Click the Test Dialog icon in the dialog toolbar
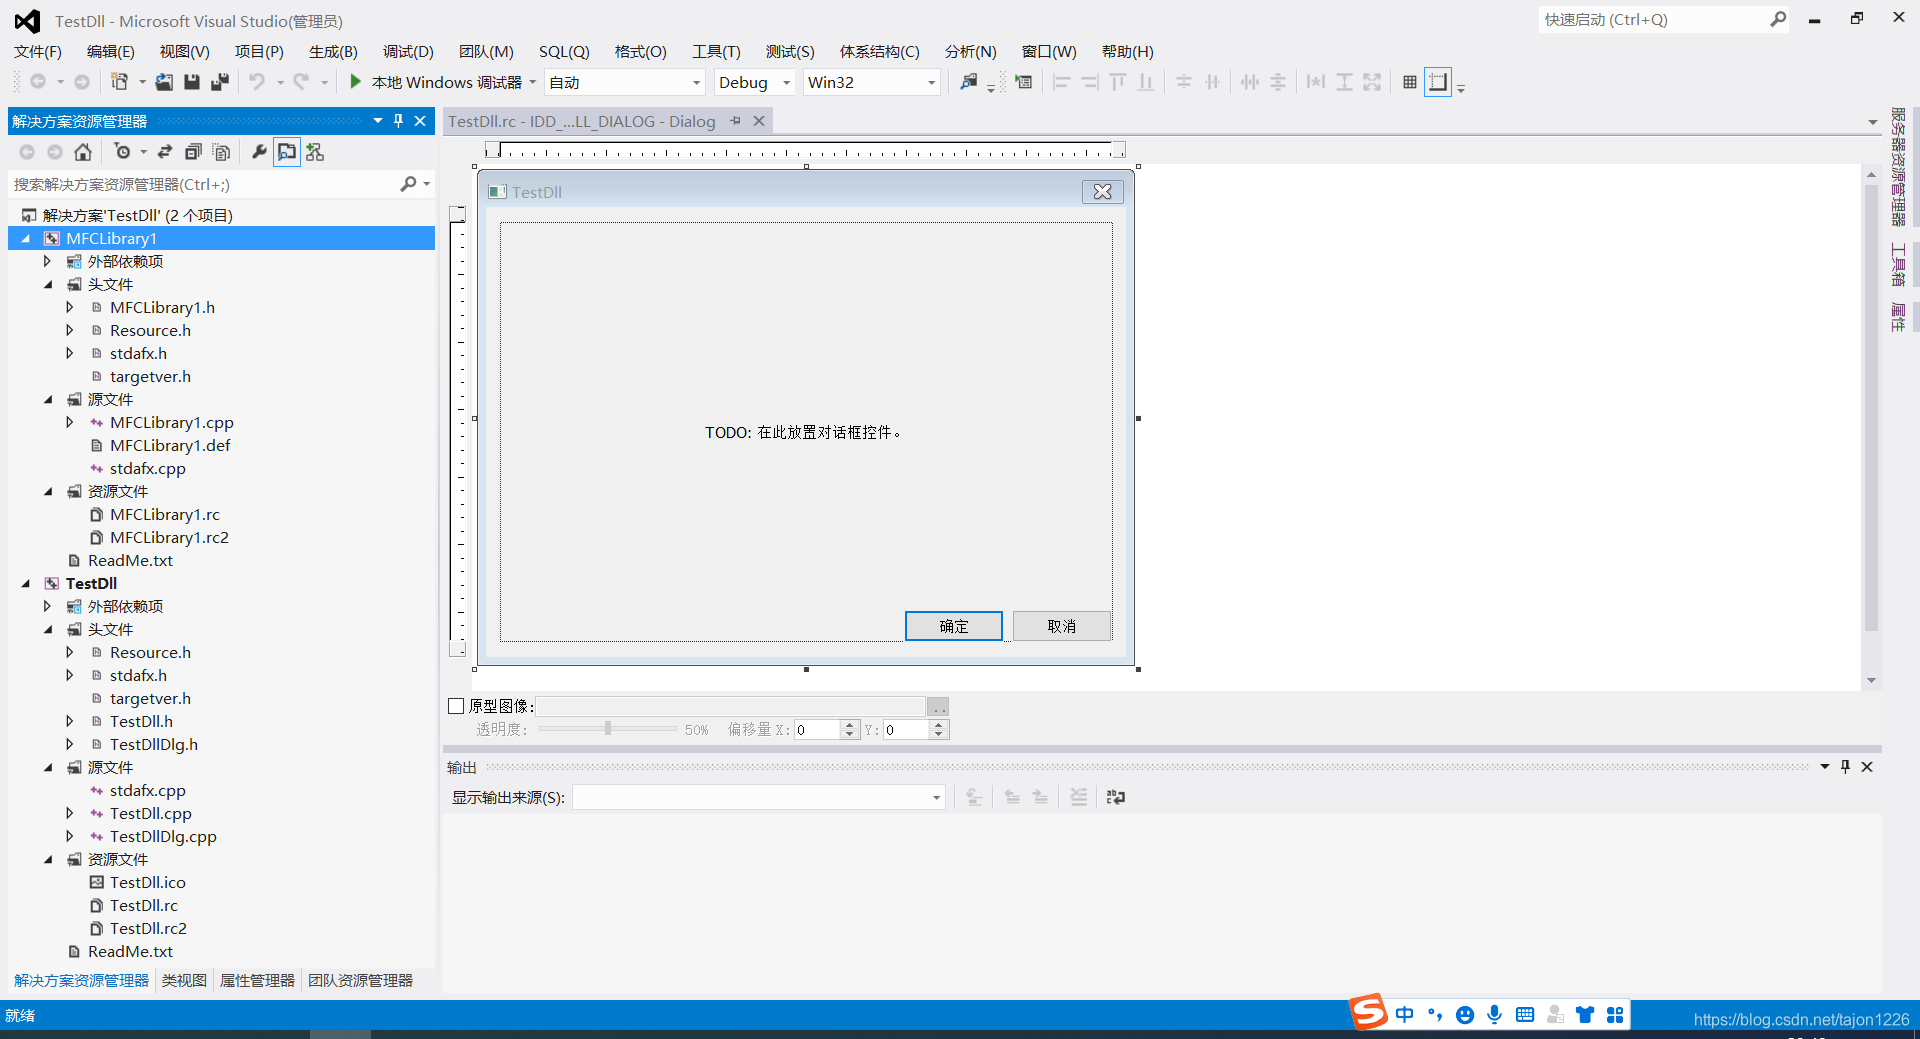 coord(1024,82)
